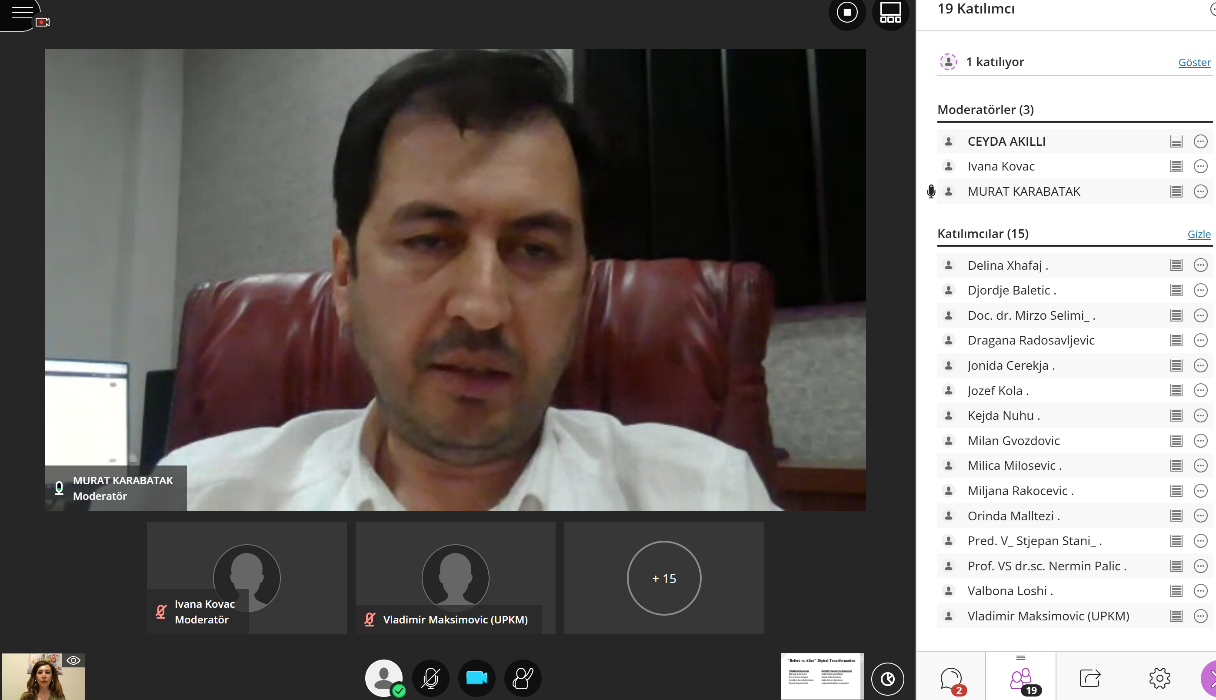Screen dimensions: 1216x700
Task: Click the shared slide thumbnail preview
Action: [x=821, y=676]
